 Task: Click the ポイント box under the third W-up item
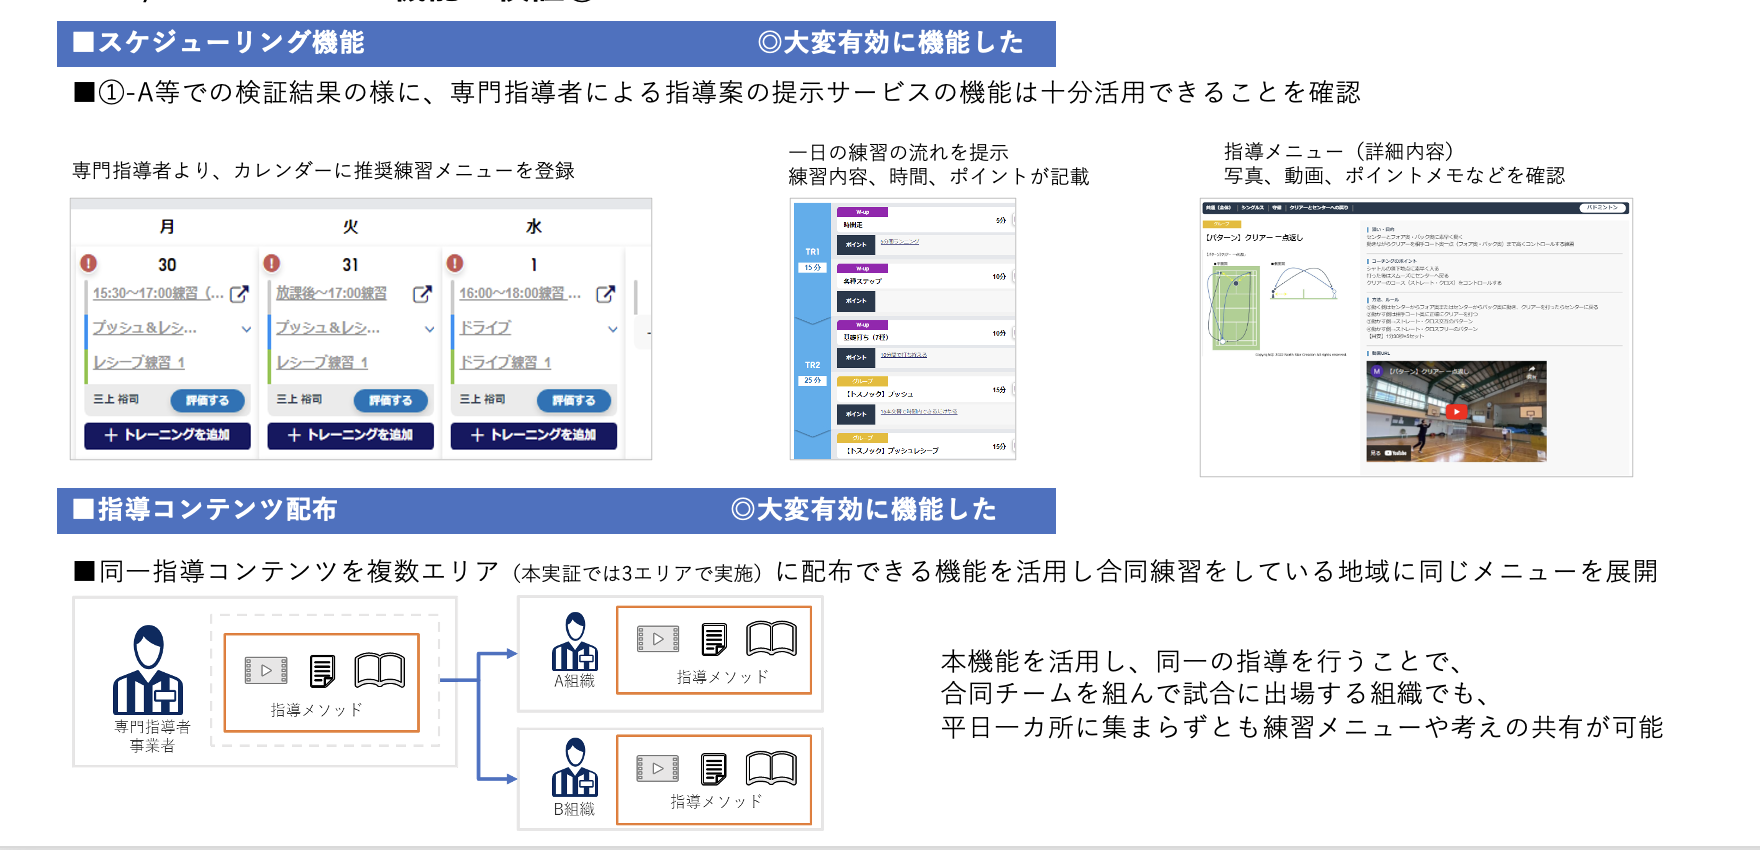pos(856,357)
